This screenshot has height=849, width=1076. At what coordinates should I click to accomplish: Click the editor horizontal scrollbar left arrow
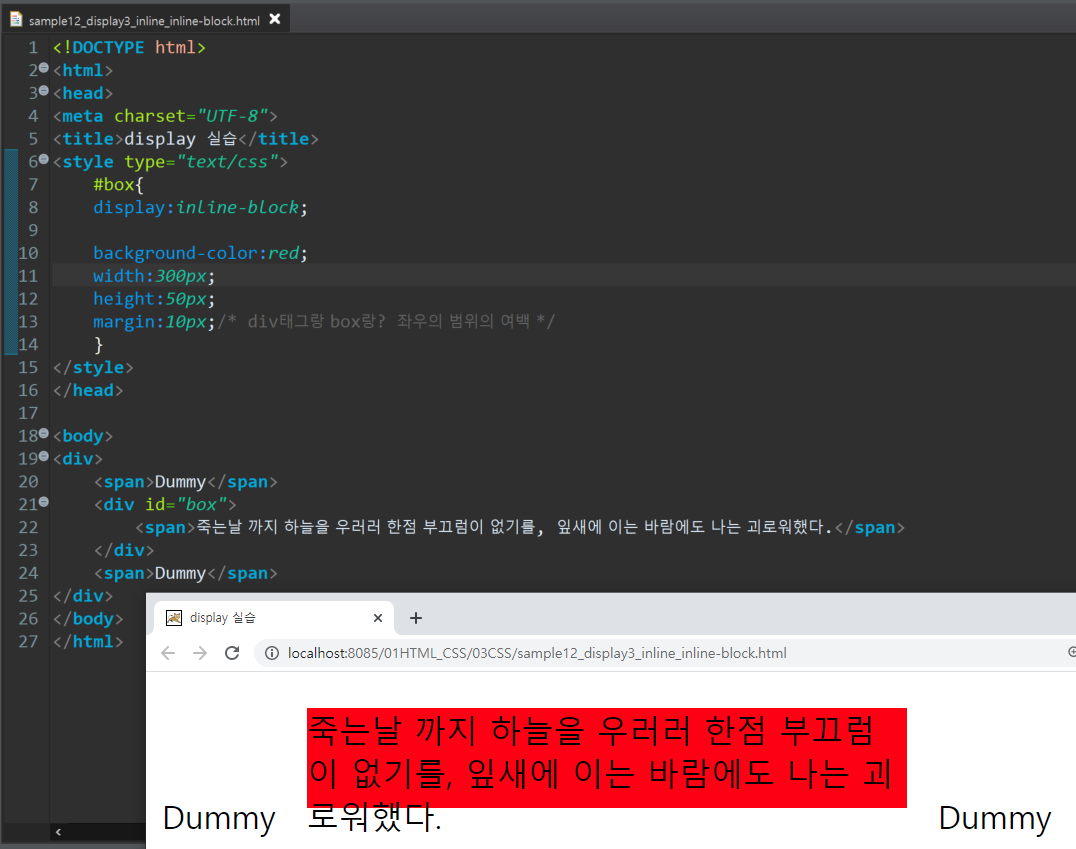click(x=58, y=832)
